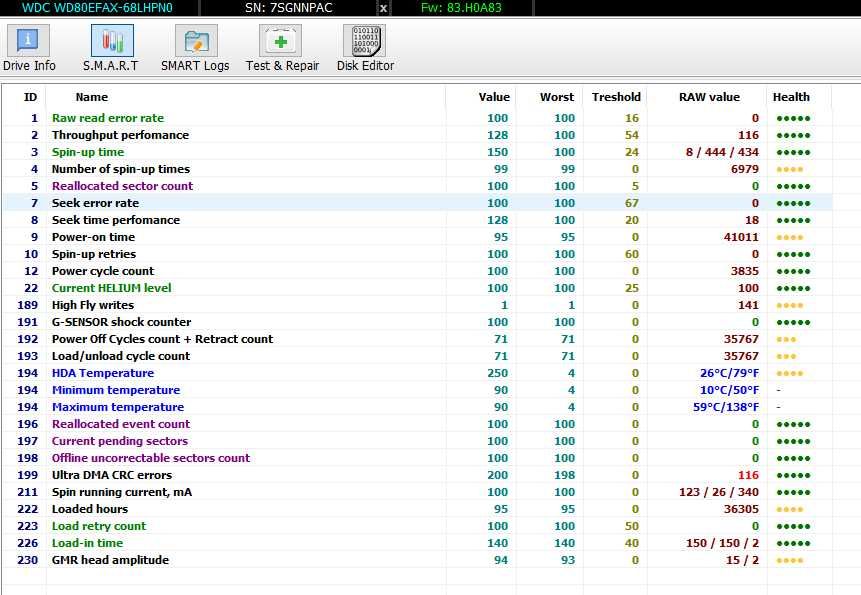Select the Power-on time attribute
Image resolution: width=861 pixels, height=595 pixels.
coord(417,237)
